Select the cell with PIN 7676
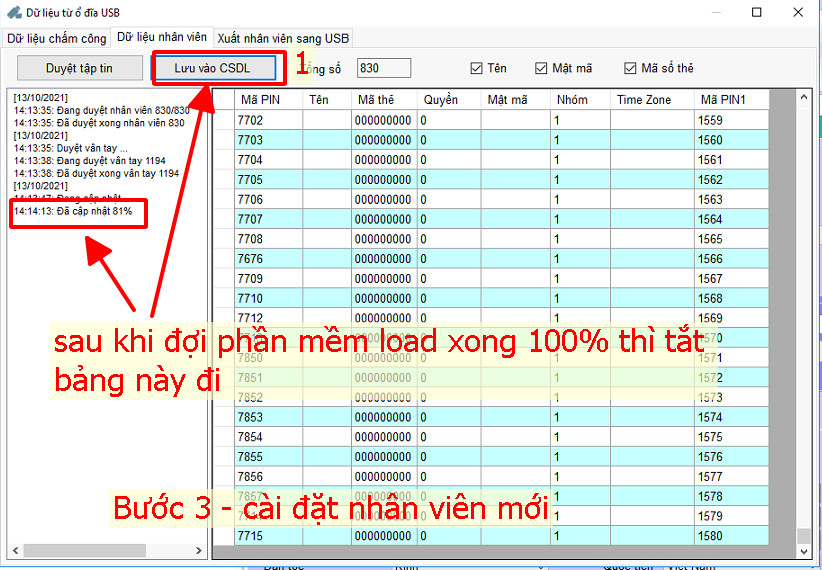This screenshot has height=570, width=822. [x=268, y=259]
